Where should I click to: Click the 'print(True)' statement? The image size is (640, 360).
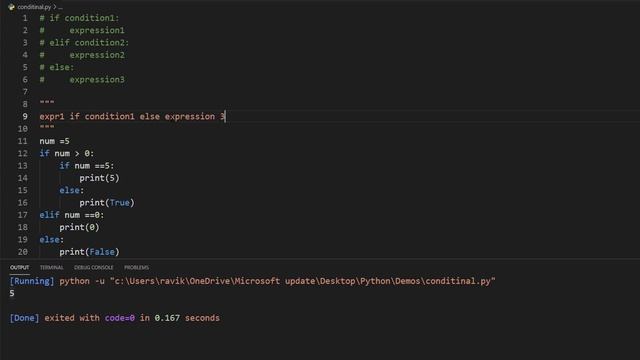pos(107,202)
